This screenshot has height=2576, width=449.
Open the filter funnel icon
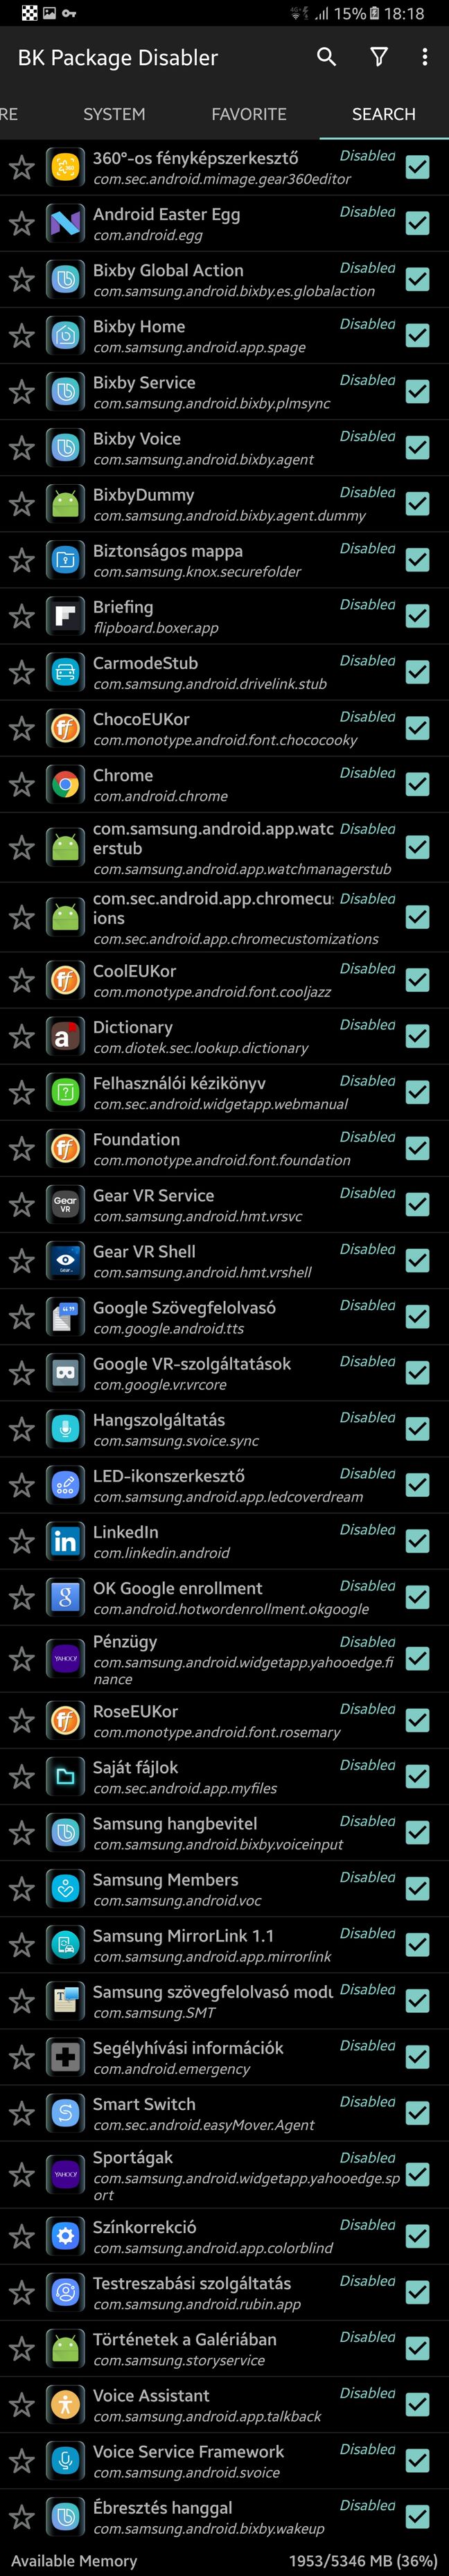click(x=379, y=57)
